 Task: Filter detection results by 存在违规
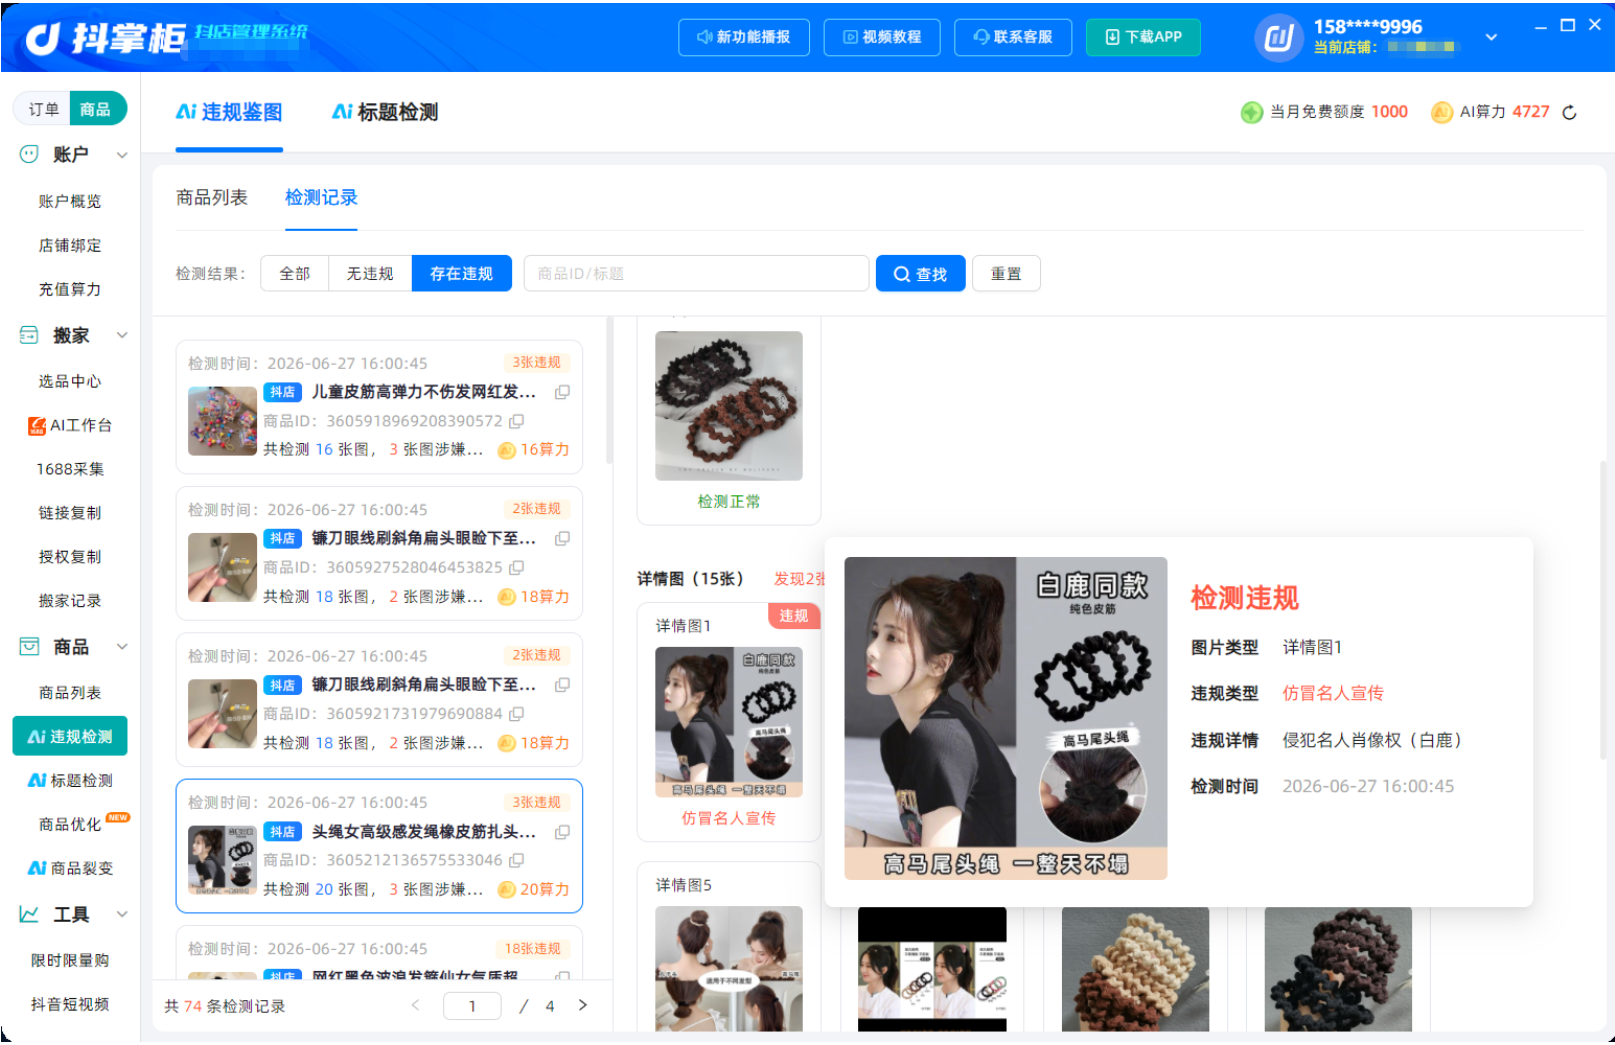(462, 274)
